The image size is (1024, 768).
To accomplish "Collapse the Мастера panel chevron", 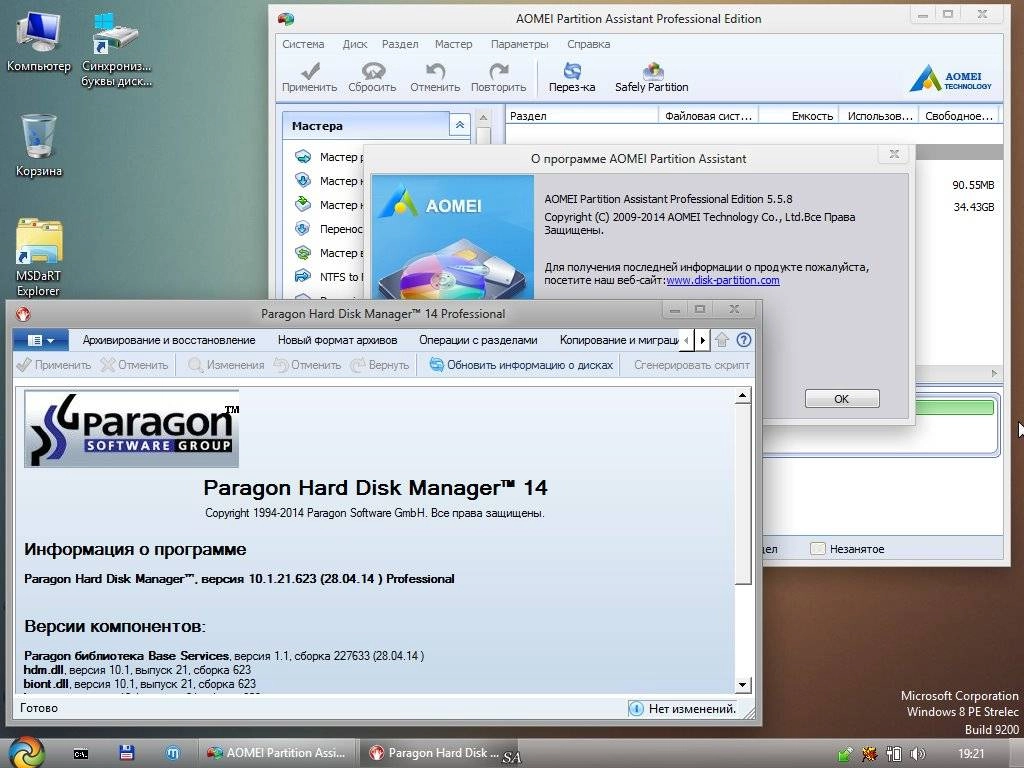I will click(x=460, y=125).
